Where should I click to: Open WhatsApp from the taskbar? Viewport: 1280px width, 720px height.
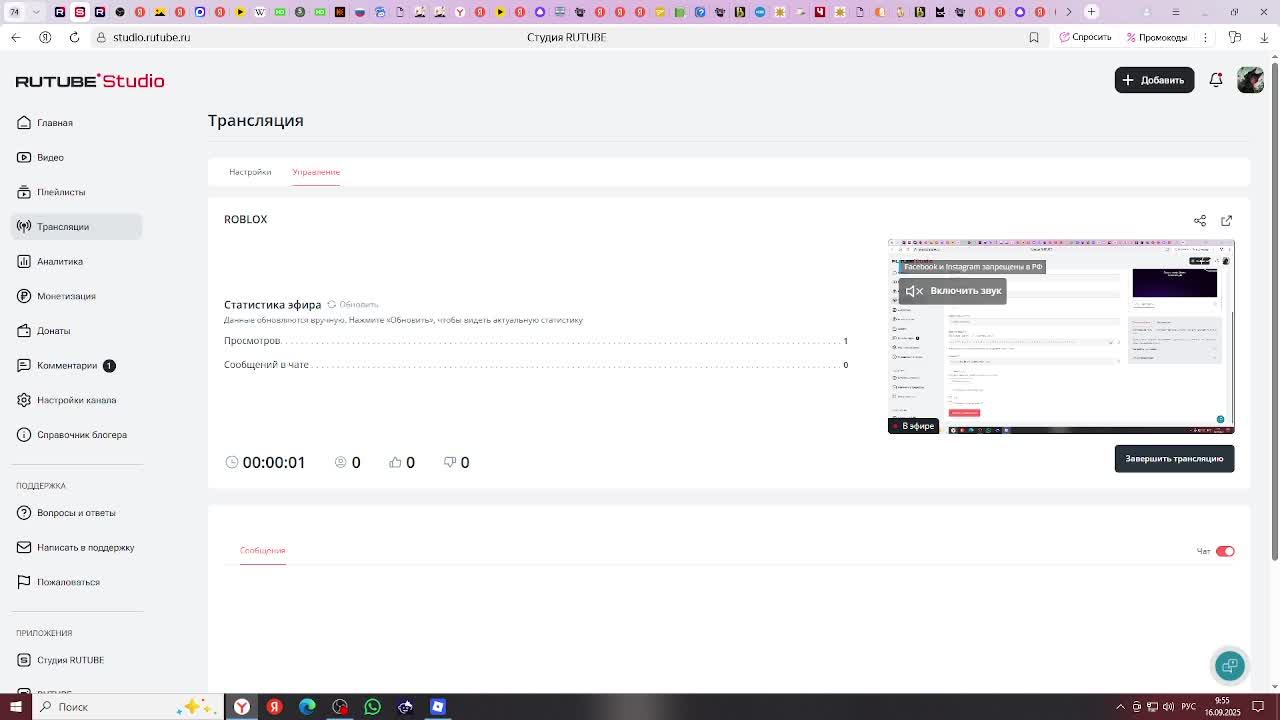pyautogui.click(x=372, y=707)
